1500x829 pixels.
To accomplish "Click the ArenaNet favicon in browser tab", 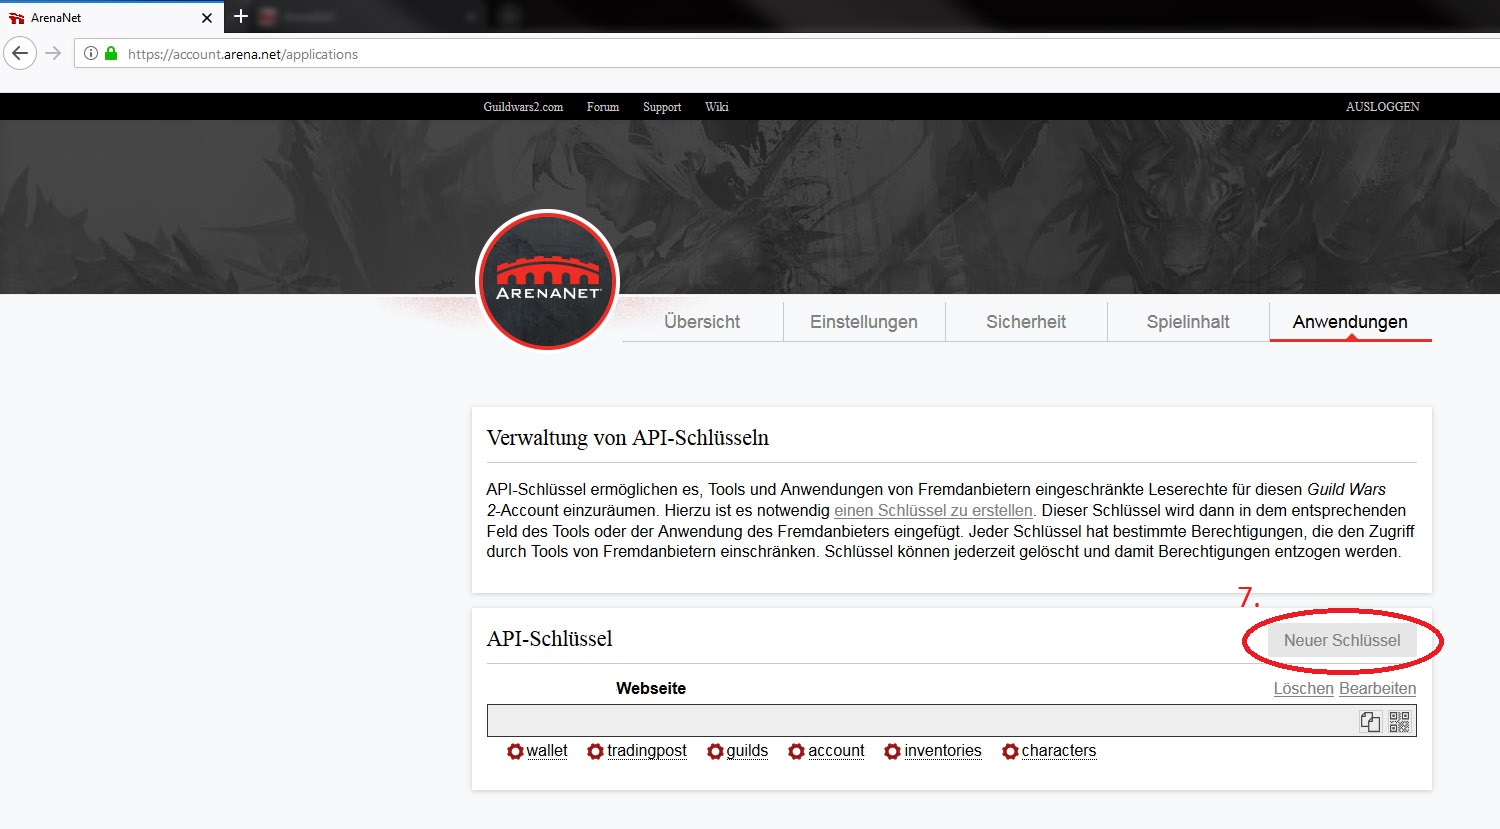I will click(16, 18).
